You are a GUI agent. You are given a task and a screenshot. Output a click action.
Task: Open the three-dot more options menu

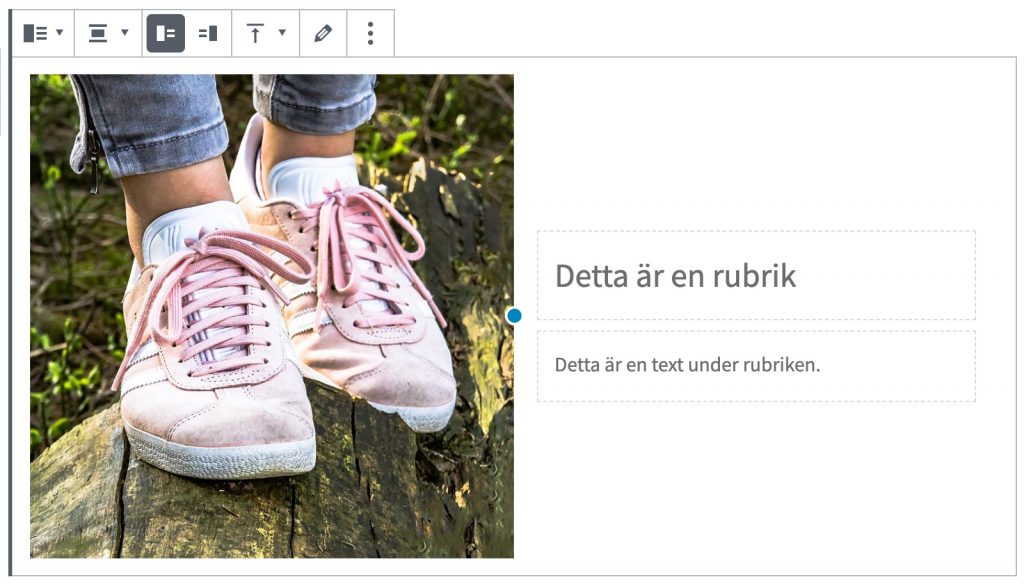point(370,33)
